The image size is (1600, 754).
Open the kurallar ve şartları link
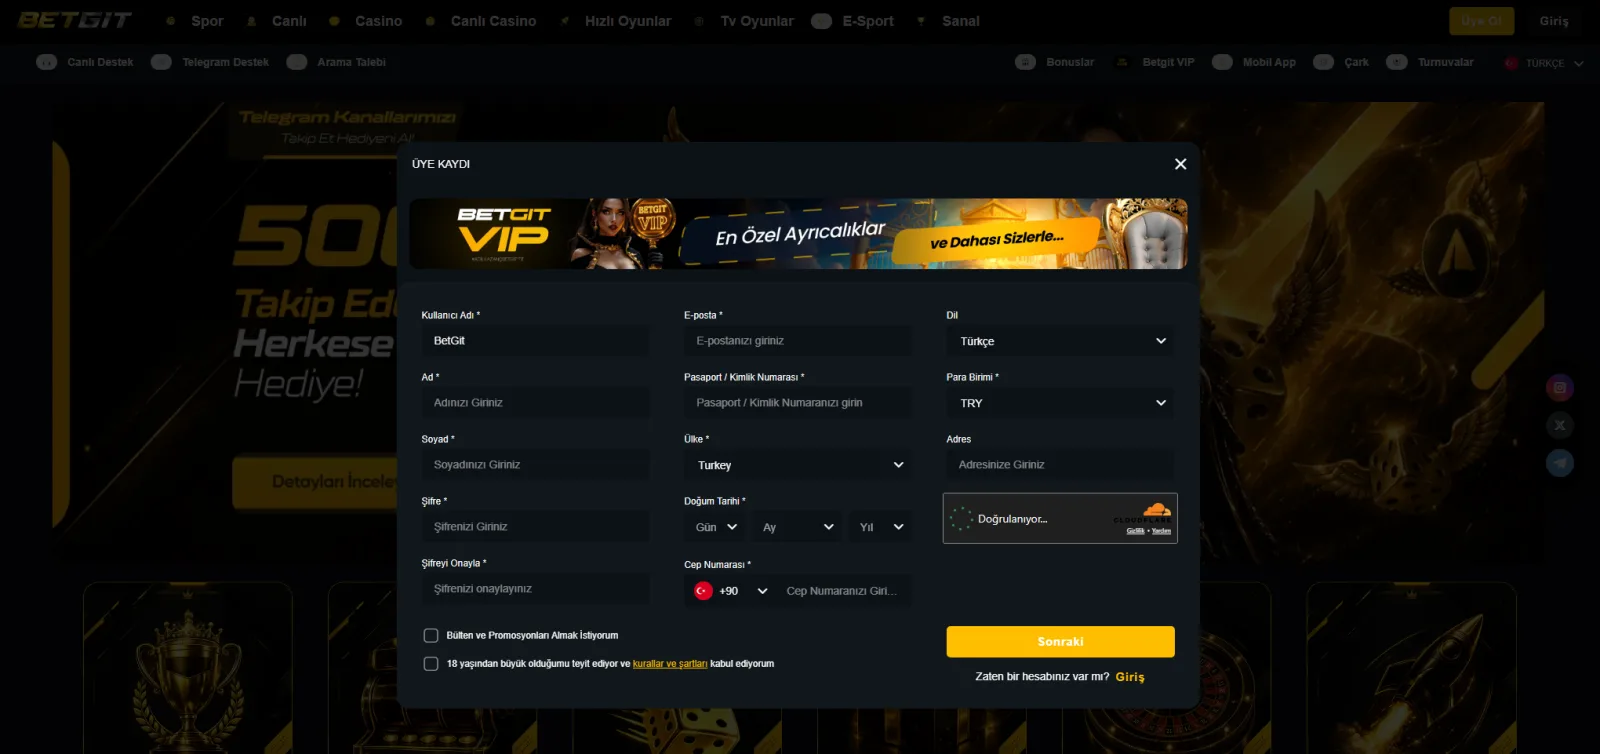pos(670,664)
